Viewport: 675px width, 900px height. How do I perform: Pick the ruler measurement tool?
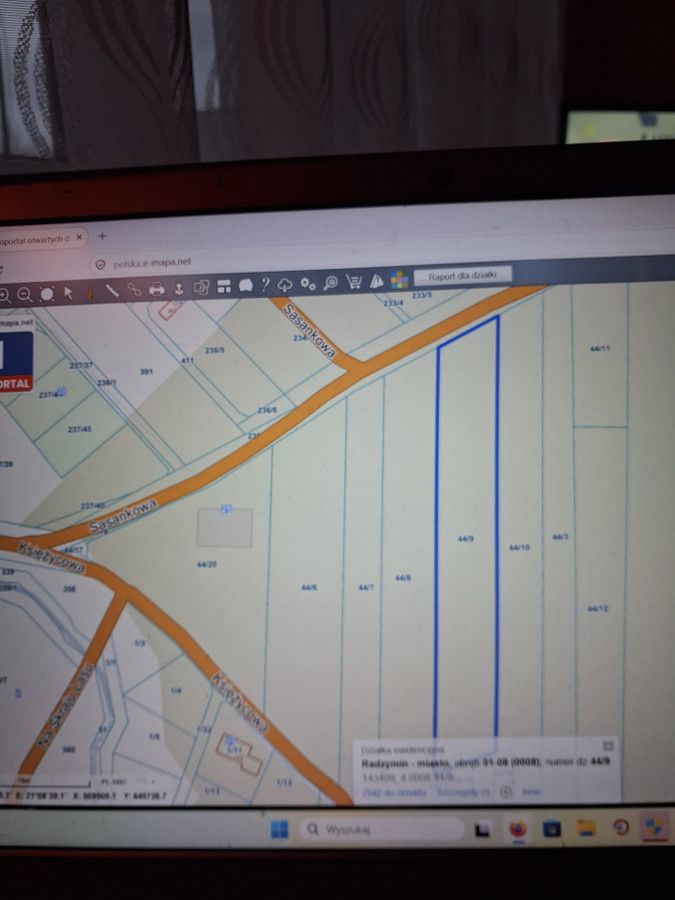pos(112,292)
